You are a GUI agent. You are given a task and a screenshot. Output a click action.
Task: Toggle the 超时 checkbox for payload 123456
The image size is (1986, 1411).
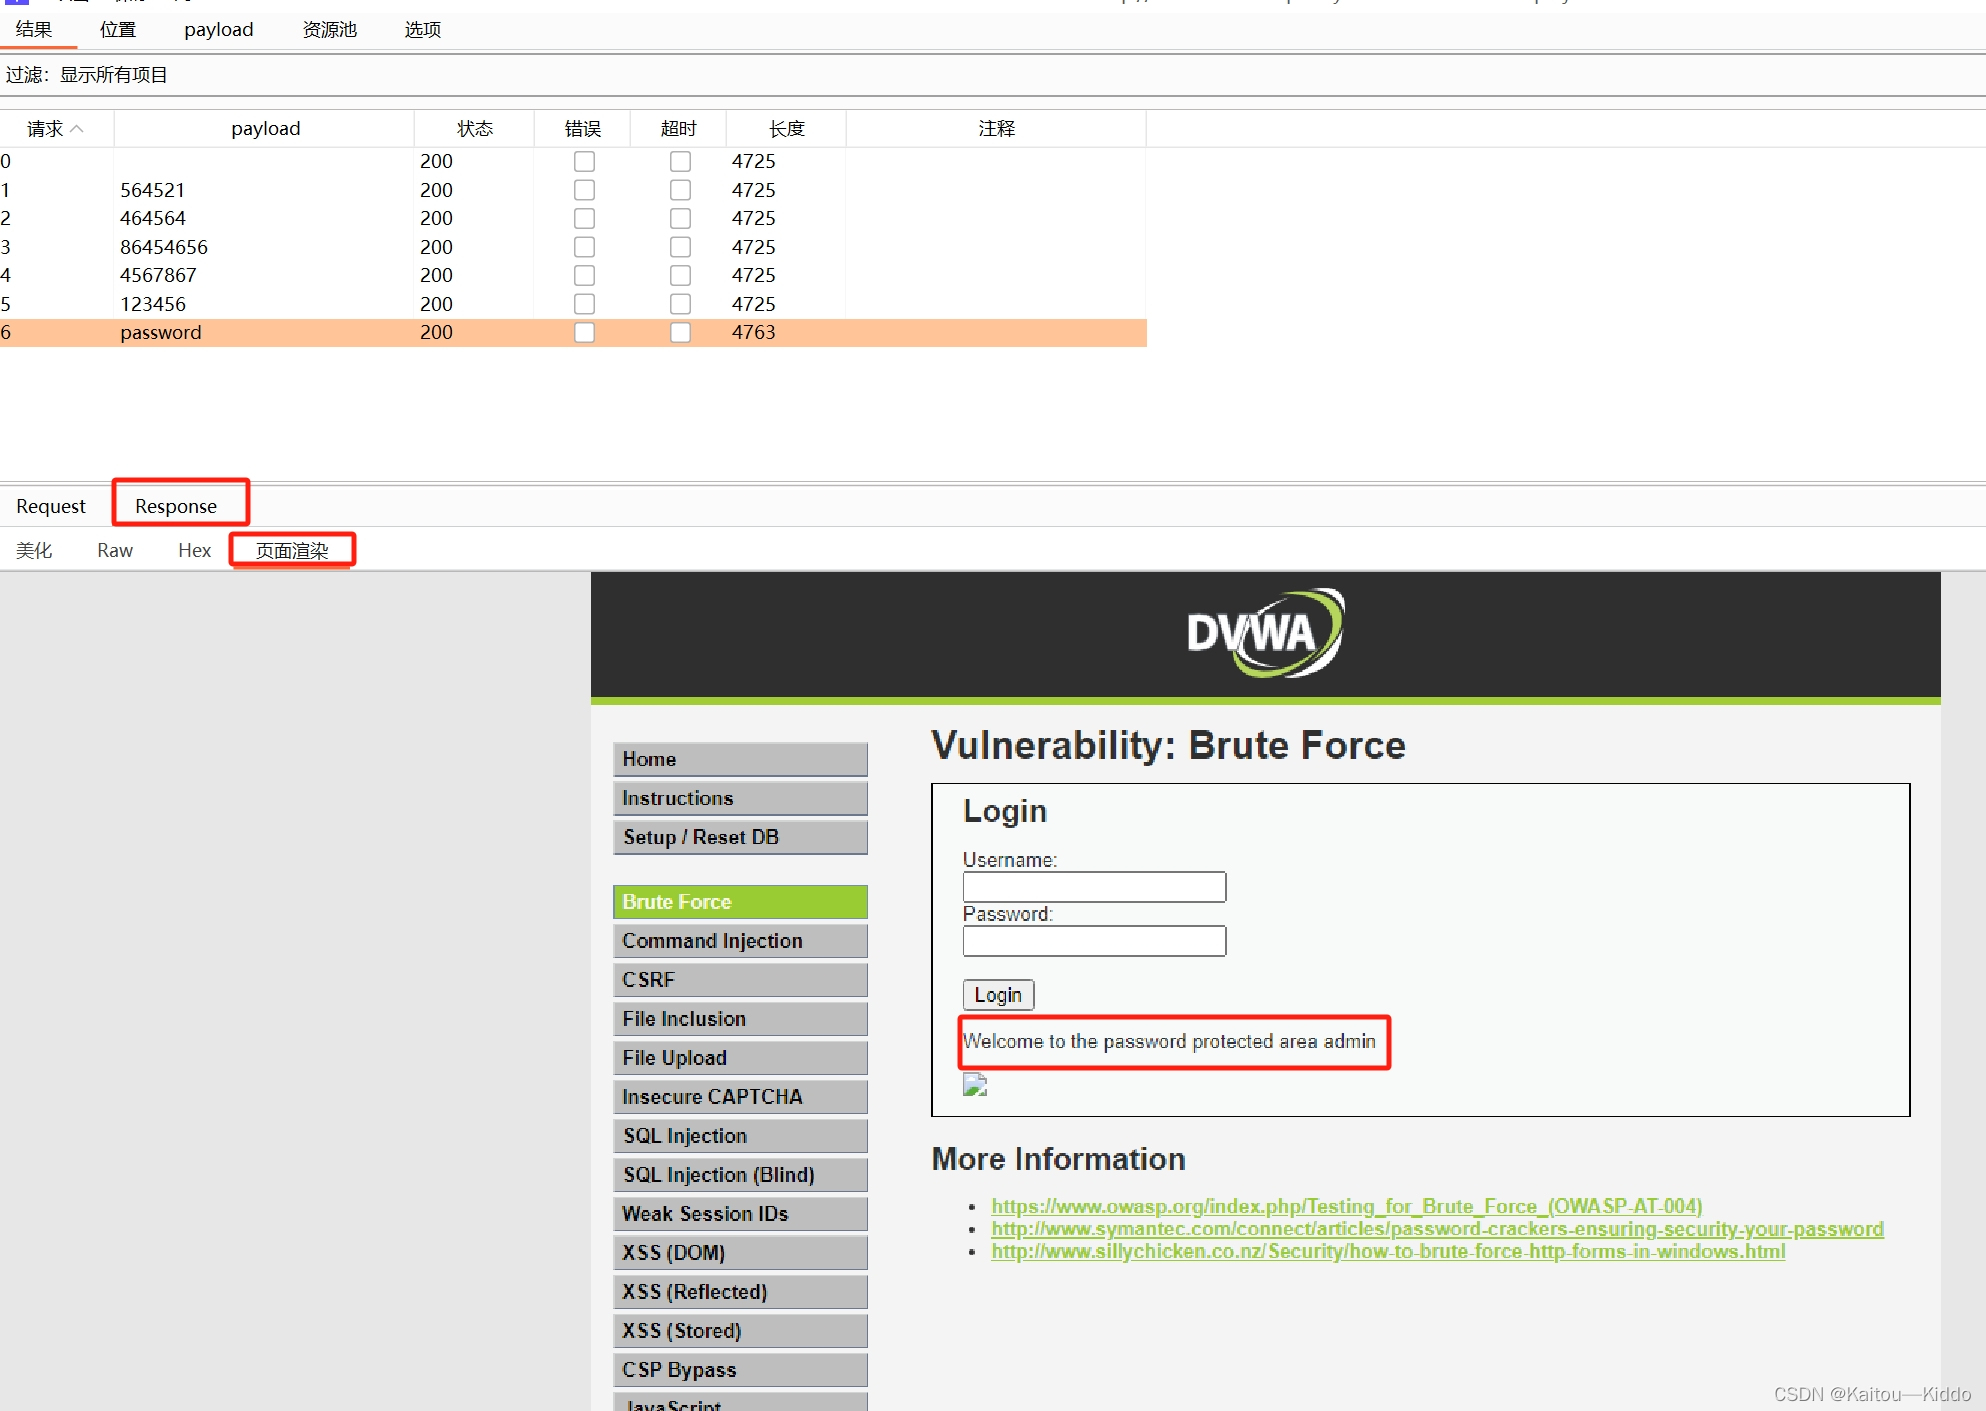point(680,304)
